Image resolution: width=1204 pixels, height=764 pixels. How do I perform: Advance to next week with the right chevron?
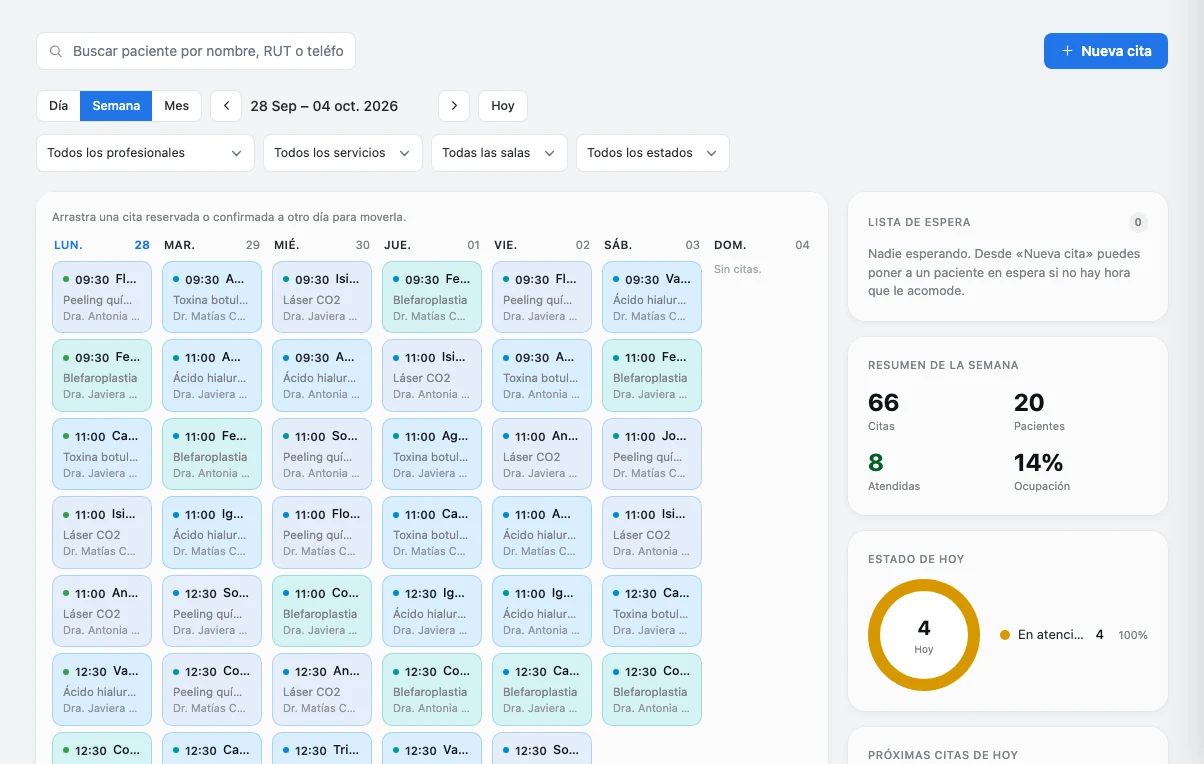[454, 106]
